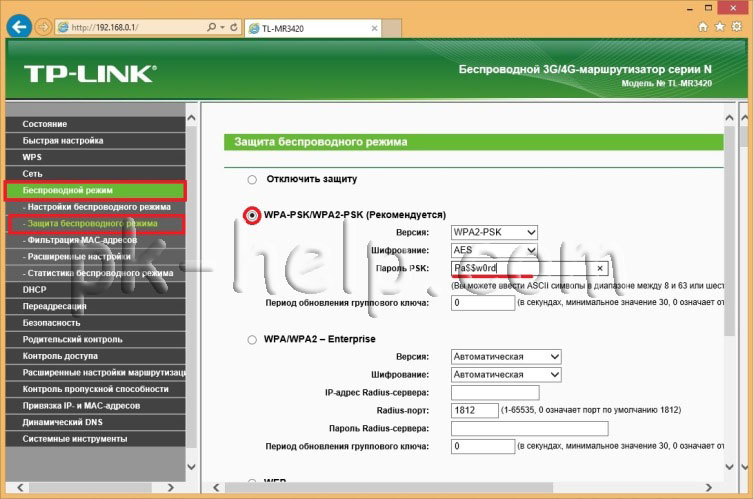Open 'Беспроводной режим' menu section
Screen dimensions: 754x499
point(95,189)
